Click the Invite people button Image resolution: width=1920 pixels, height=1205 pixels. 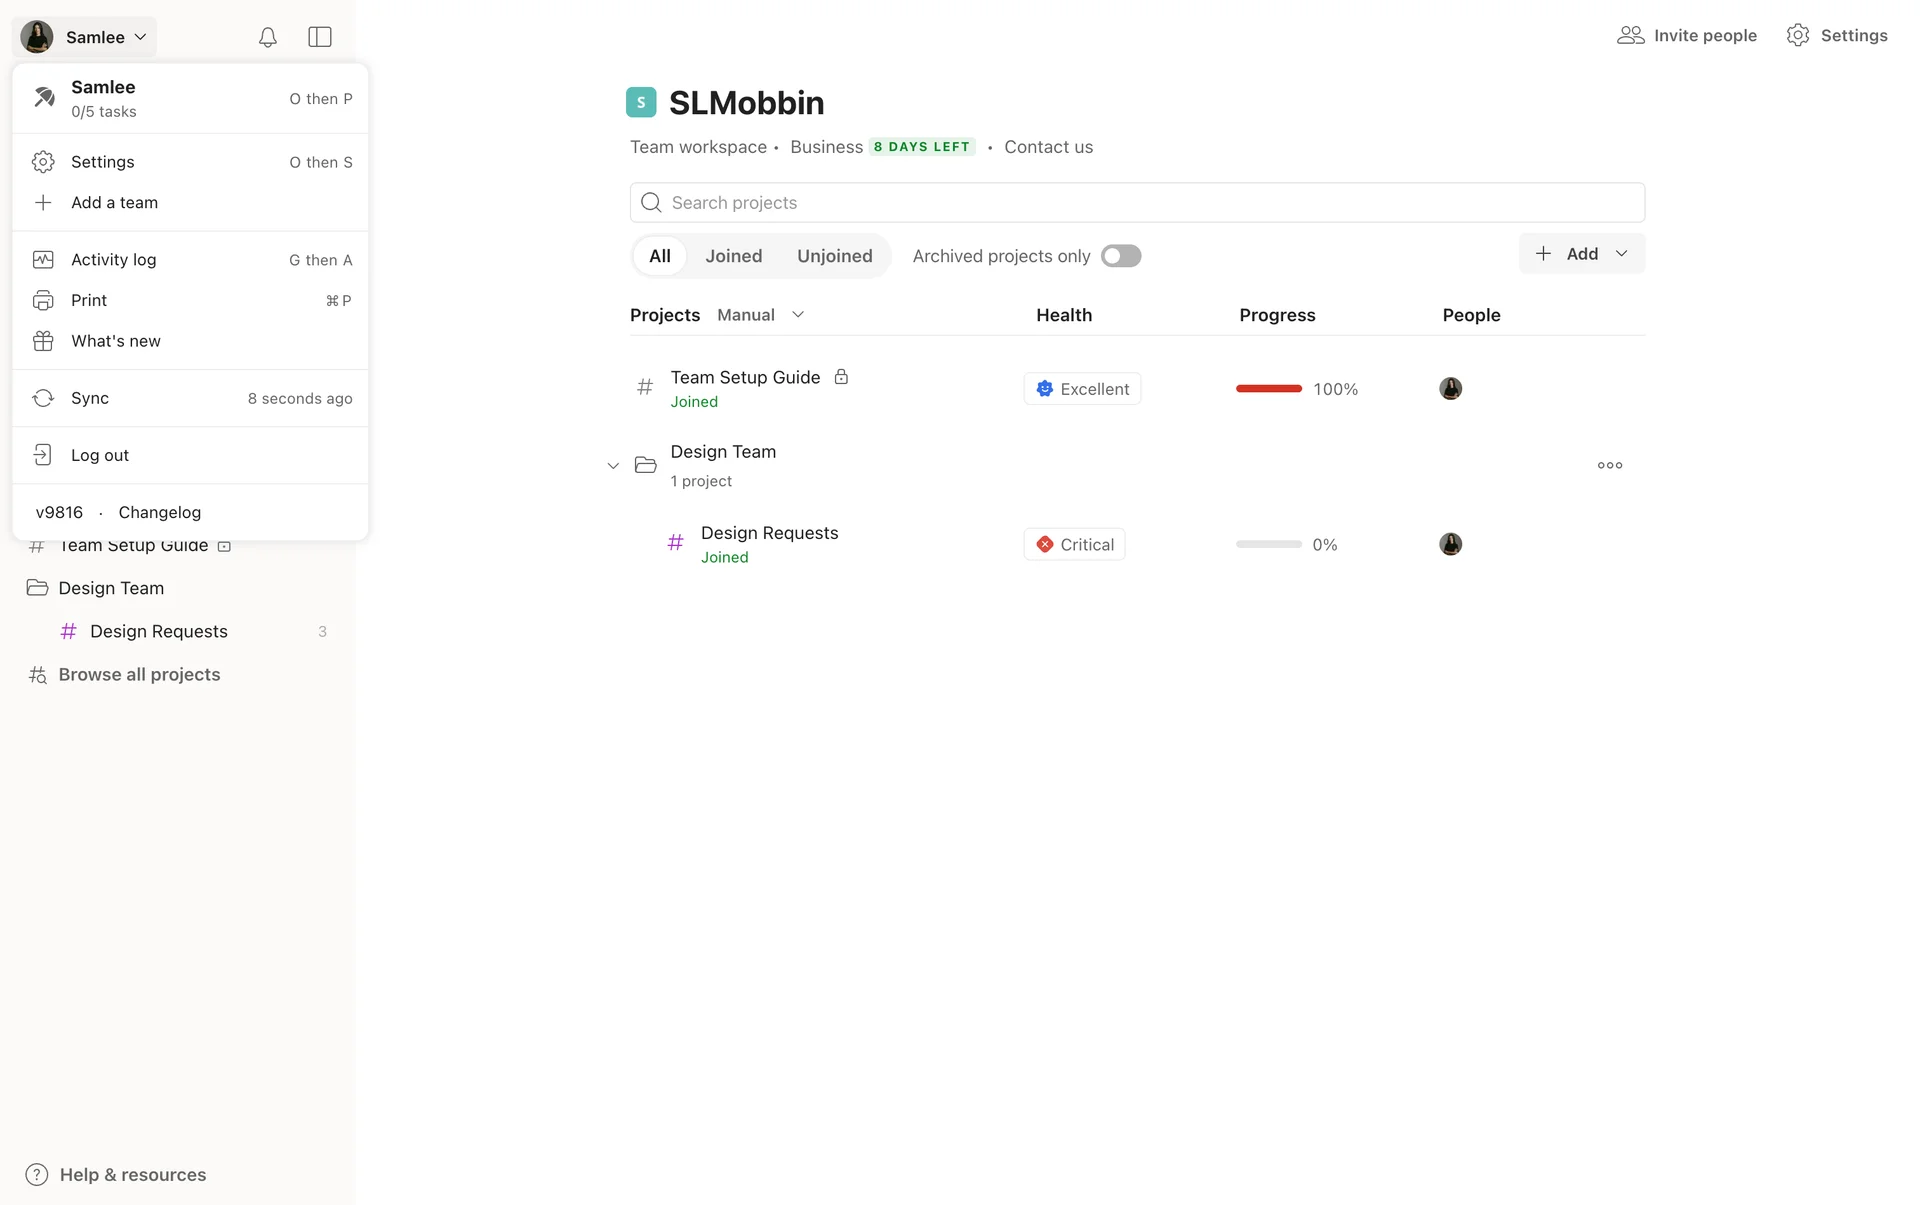point(1687,36)
